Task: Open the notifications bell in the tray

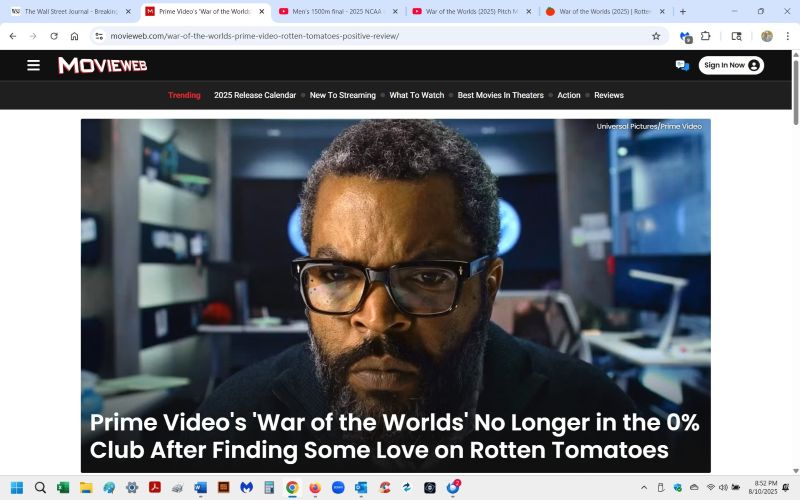Action: [x=786, y=488]
